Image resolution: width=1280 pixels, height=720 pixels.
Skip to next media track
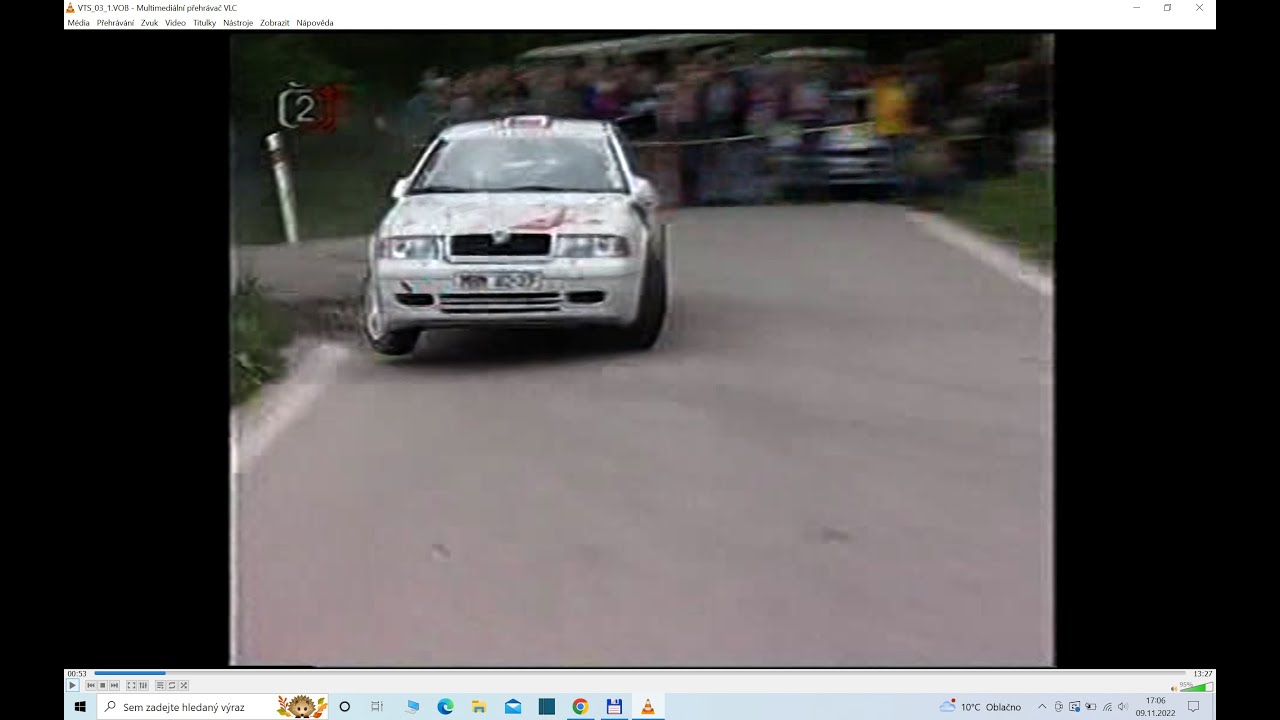pyautogui.click(x=114, y=685)
